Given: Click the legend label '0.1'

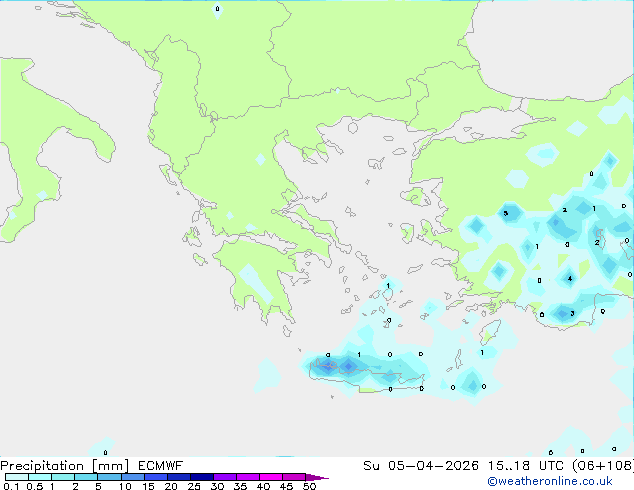Looking at the screenshot, I should 11,486.
